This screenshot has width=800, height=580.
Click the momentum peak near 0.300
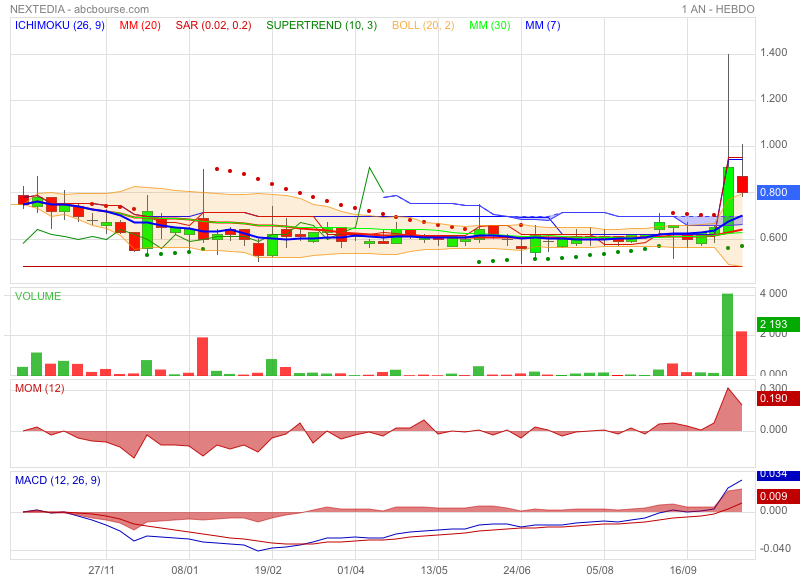point(728,389)
